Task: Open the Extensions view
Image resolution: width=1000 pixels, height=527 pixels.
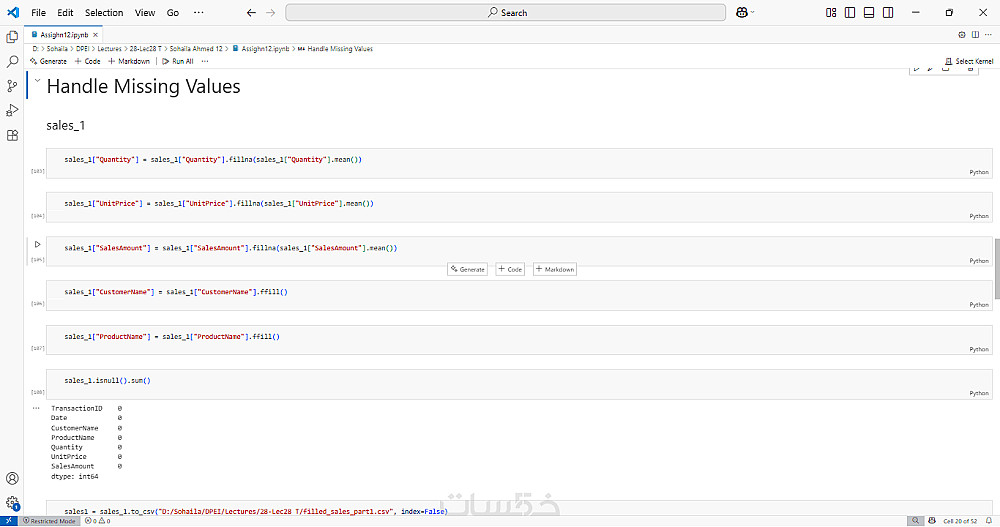Action: (x=12, y=135)
